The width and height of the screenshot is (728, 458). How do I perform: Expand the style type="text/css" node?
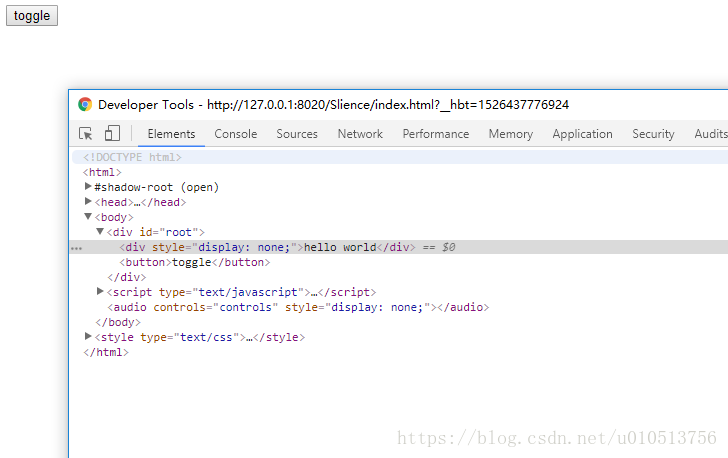point(88,336)
